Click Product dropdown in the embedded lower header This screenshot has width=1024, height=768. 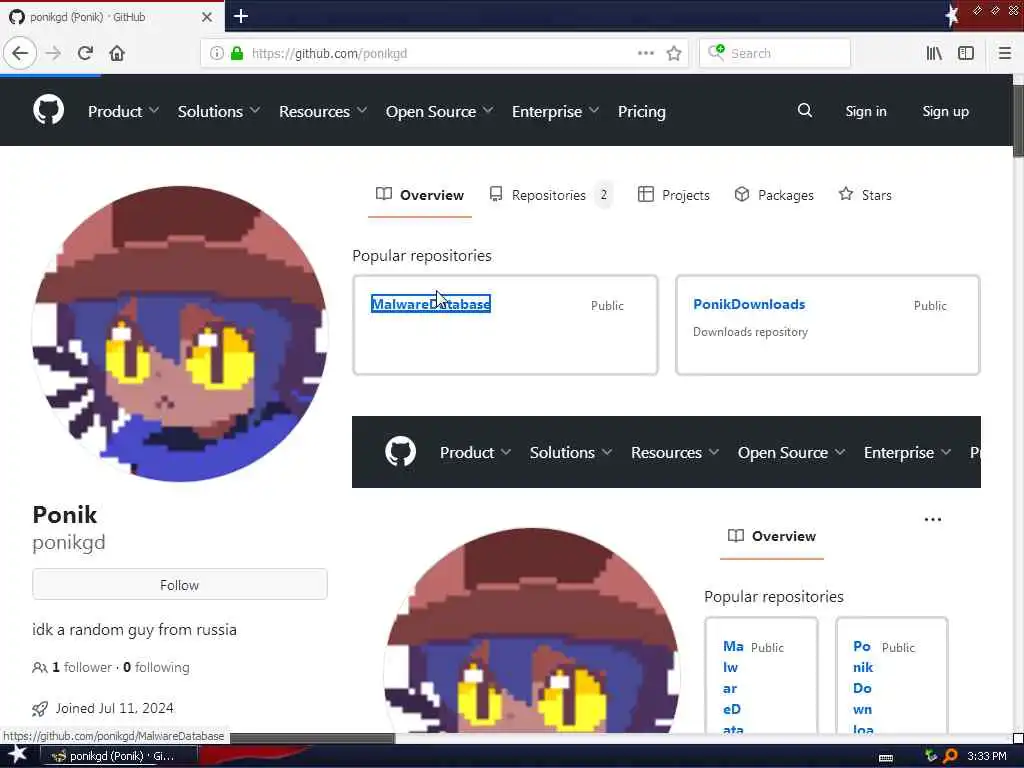point(475,452)
